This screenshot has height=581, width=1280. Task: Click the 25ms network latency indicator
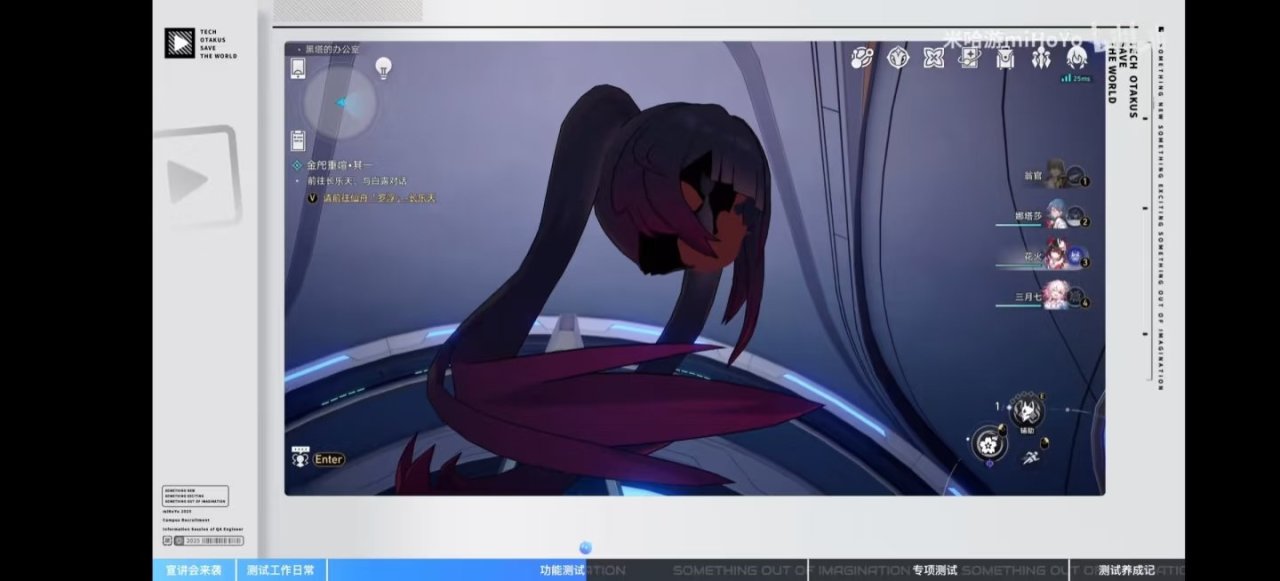[1076, 77]
